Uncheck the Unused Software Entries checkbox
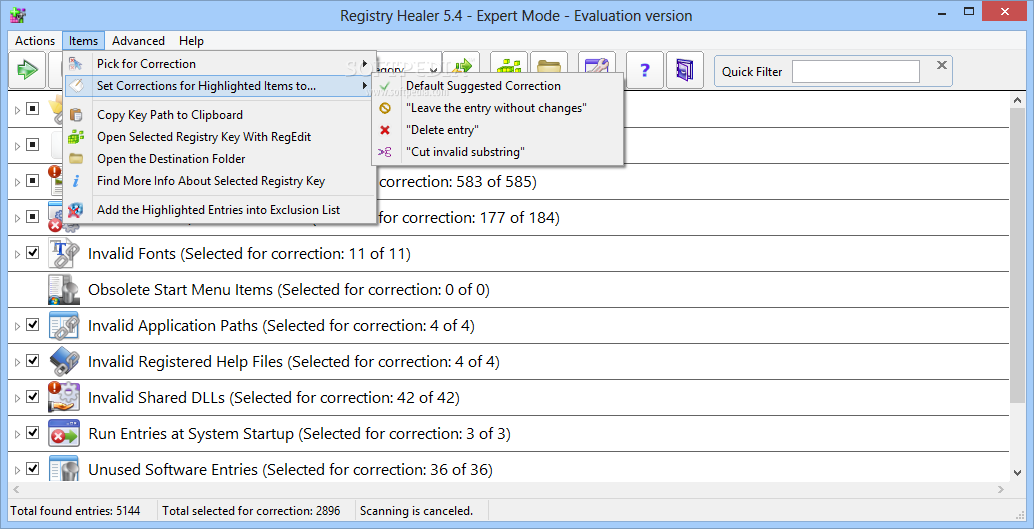1034x529 pixels. 33,468
